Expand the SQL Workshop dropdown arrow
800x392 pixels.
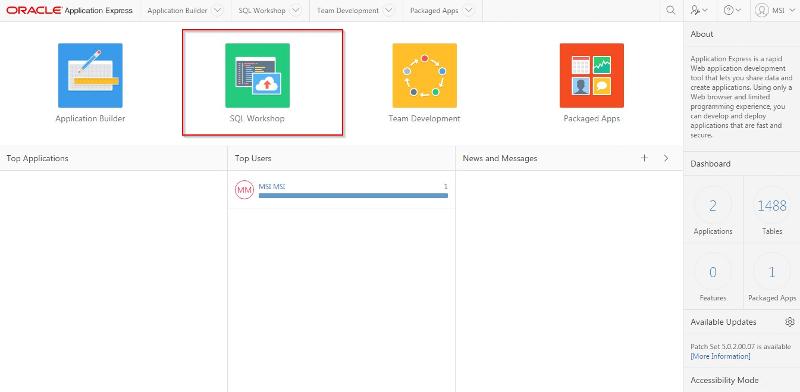[295, 10]
